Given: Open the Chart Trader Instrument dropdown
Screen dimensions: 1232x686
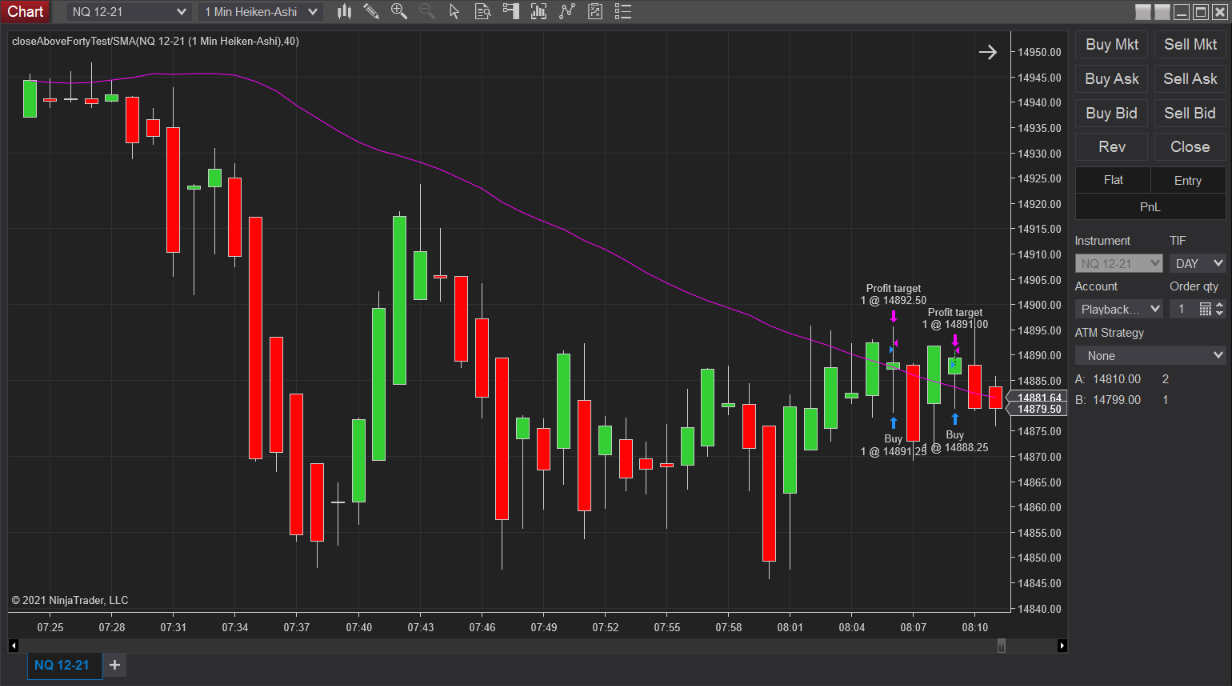Looking at the screenshot, I should [1119, 263].
